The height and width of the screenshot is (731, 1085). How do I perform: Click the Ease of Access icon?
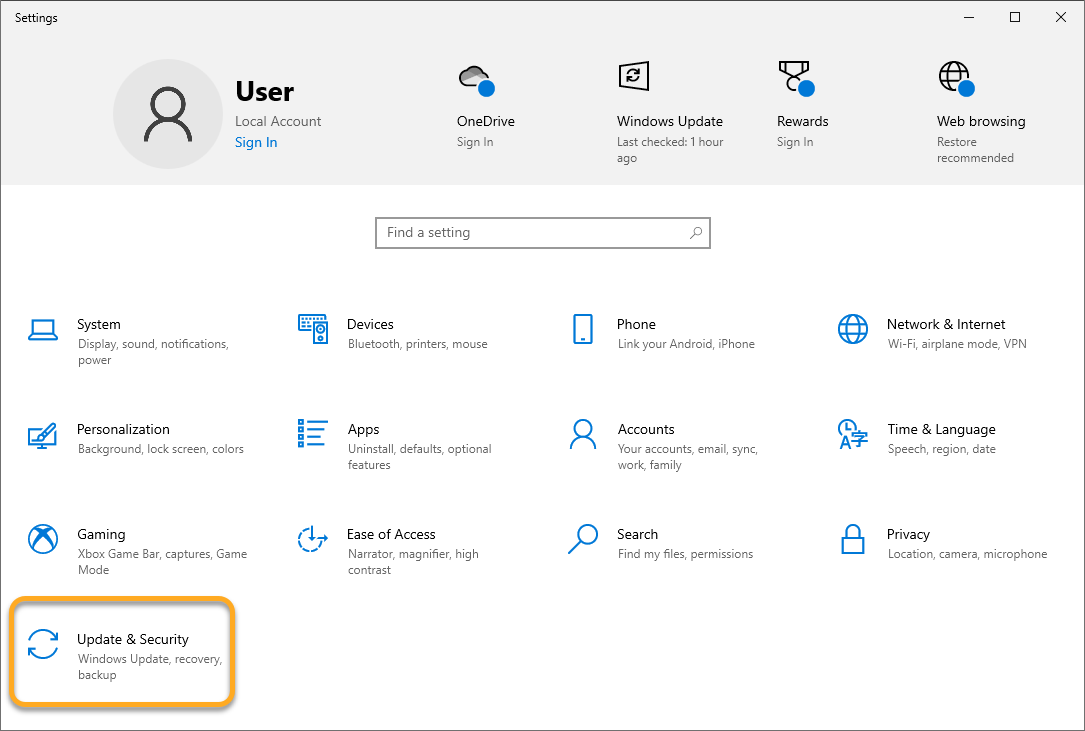[313, 539]
